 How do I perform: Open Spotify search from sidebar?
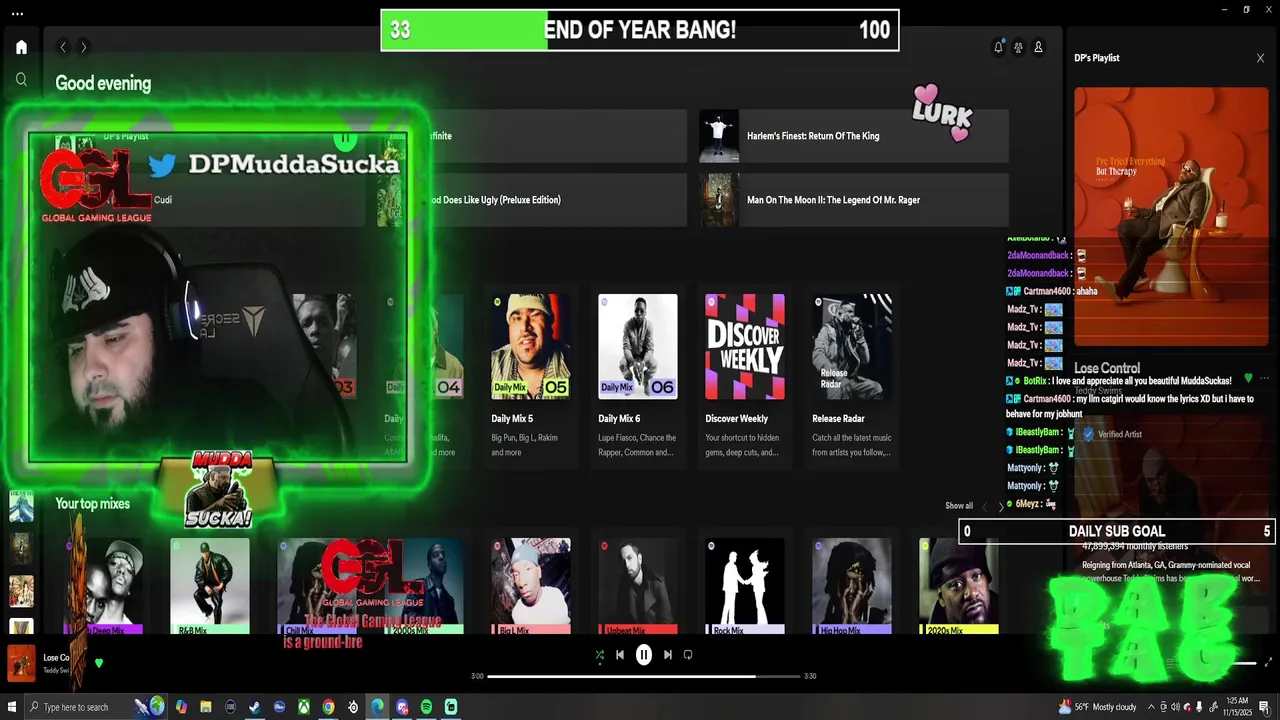21,79
